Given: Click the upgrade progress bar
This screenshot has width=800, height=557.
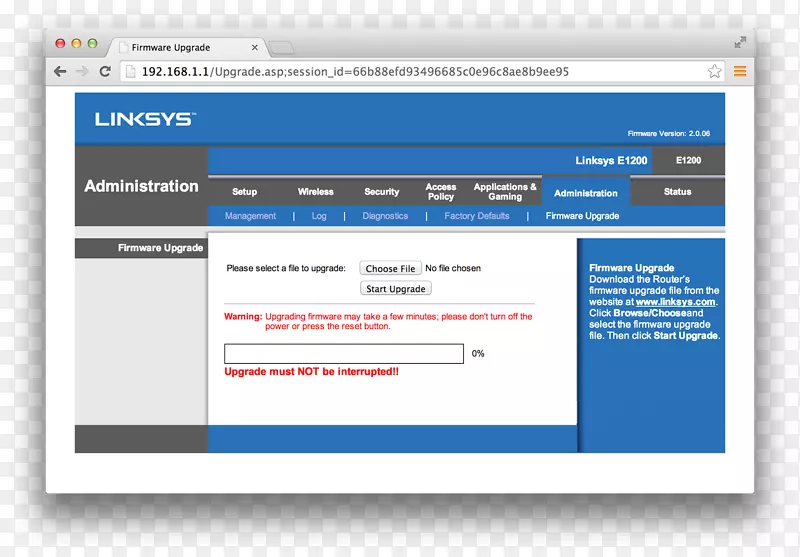Looking at the screenshot, I should pyautogui.click(x=344, y=353).
